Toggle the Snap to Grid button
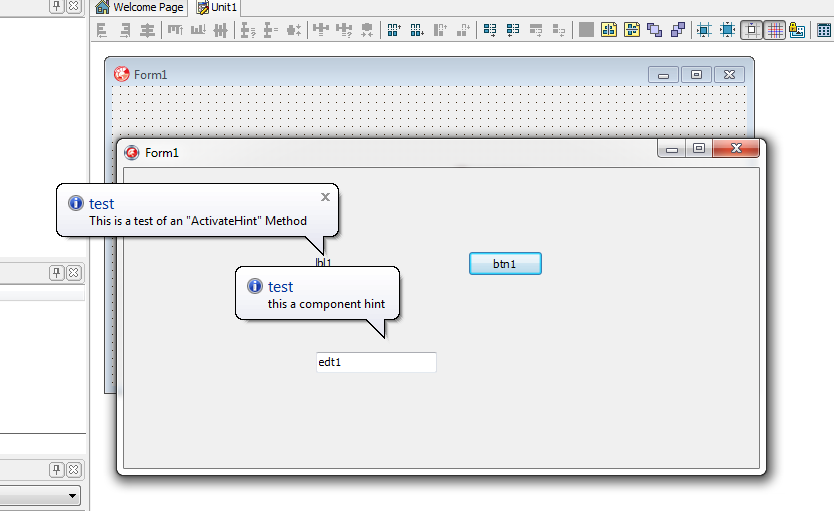This screenshot has width=834, height=511. tap(751, 30)
